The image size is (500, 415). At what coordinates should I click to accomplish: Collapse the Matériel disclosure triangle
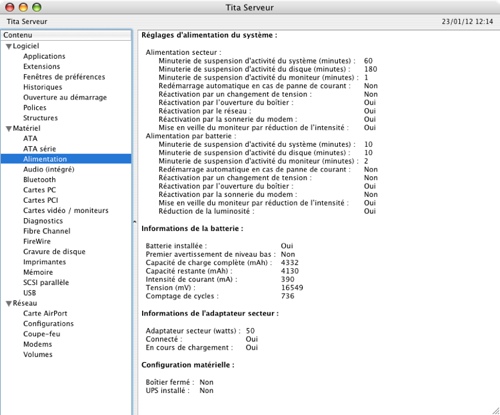9,129
